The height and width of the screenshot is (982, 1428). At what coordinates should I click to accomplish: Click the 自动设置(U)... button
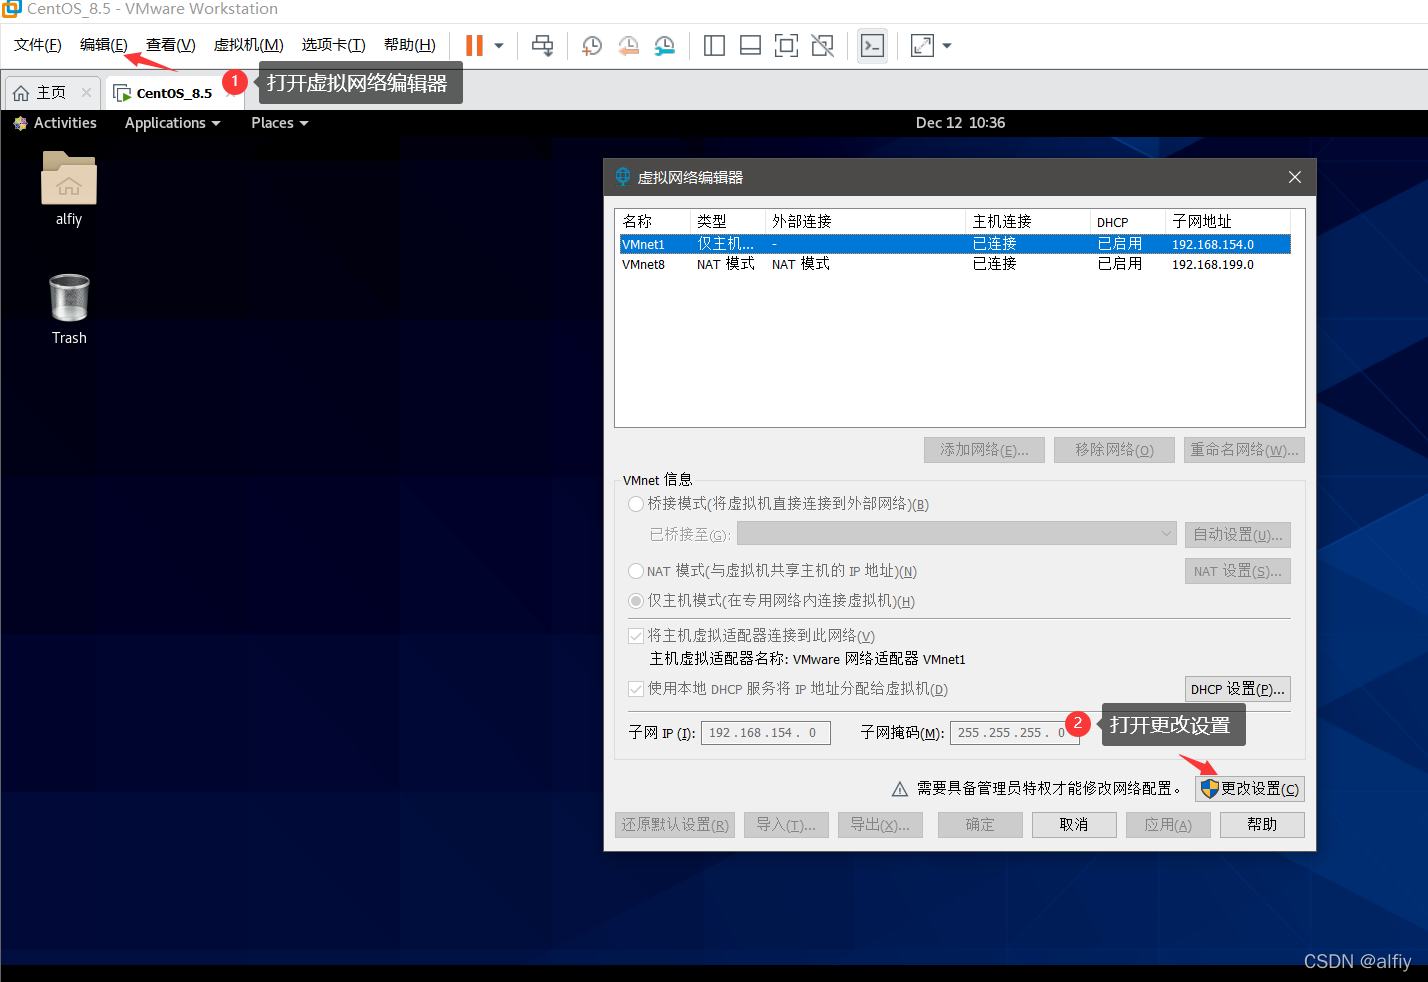pos(1238,534)
